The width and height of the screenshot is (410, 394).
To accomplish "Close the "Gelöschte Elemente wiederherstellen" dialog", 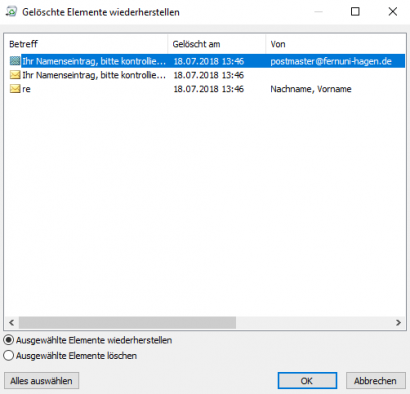I will pyautogui.click(x=393, y=12).
